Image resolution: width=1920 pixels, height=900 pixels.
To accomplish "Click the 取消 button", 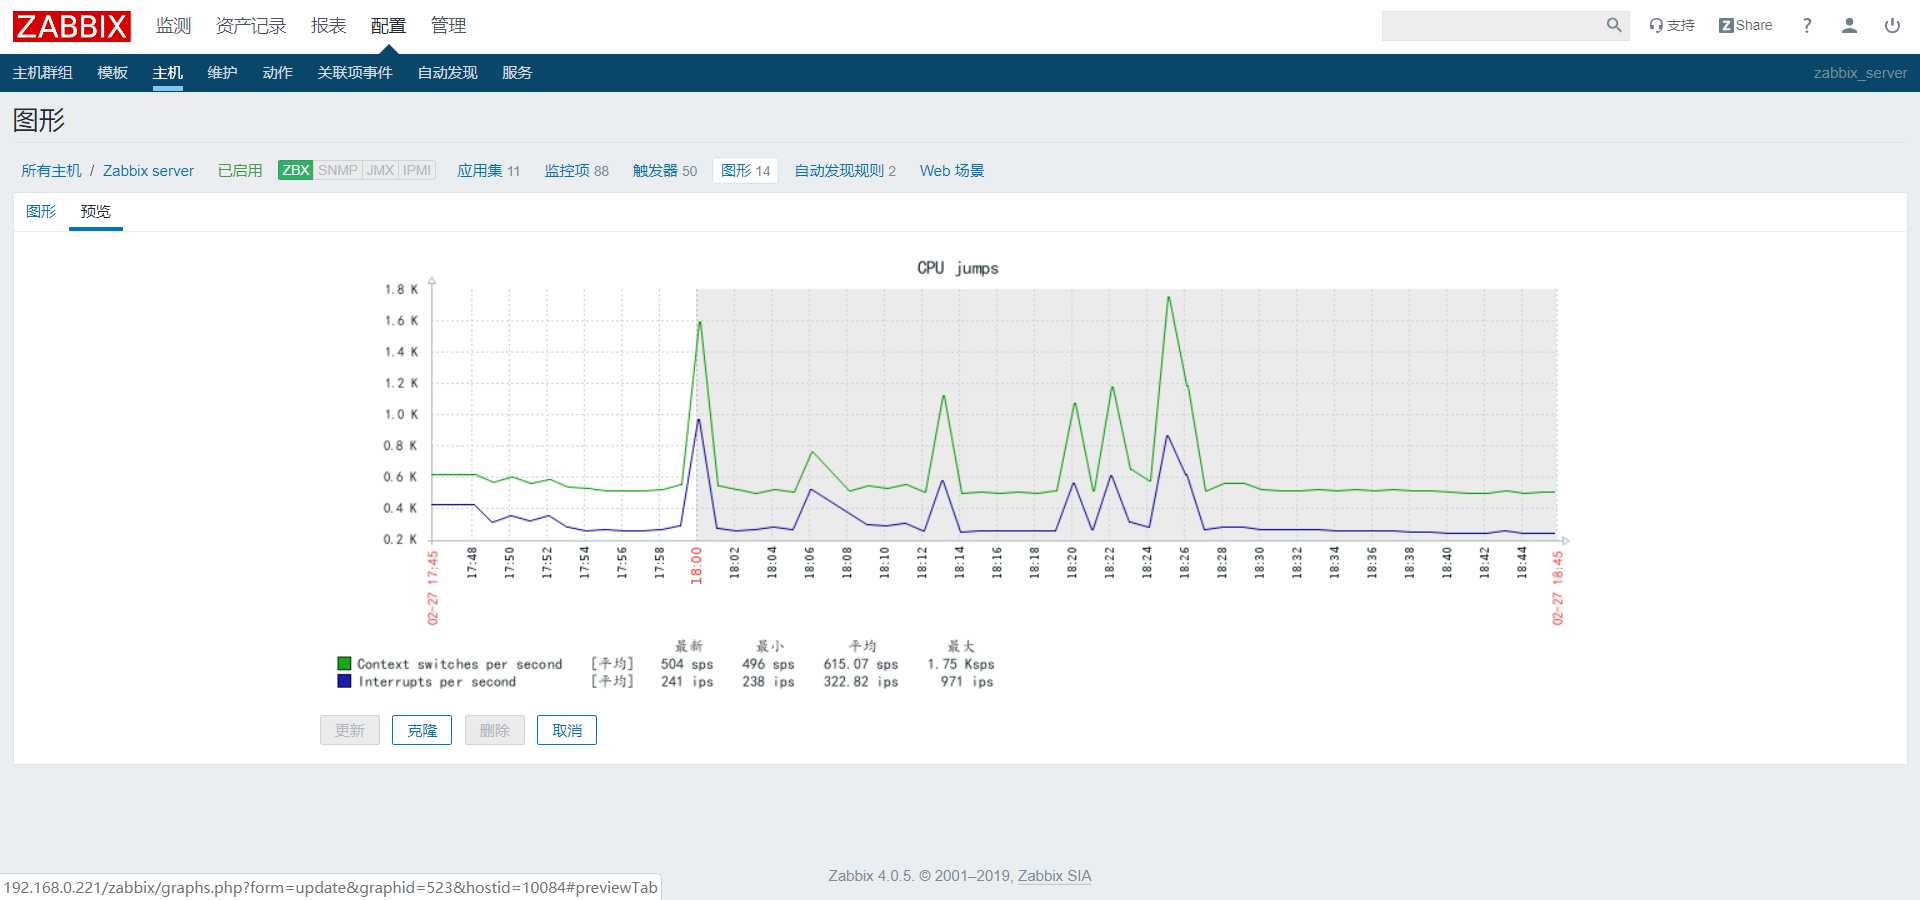I will pos(567,730).
